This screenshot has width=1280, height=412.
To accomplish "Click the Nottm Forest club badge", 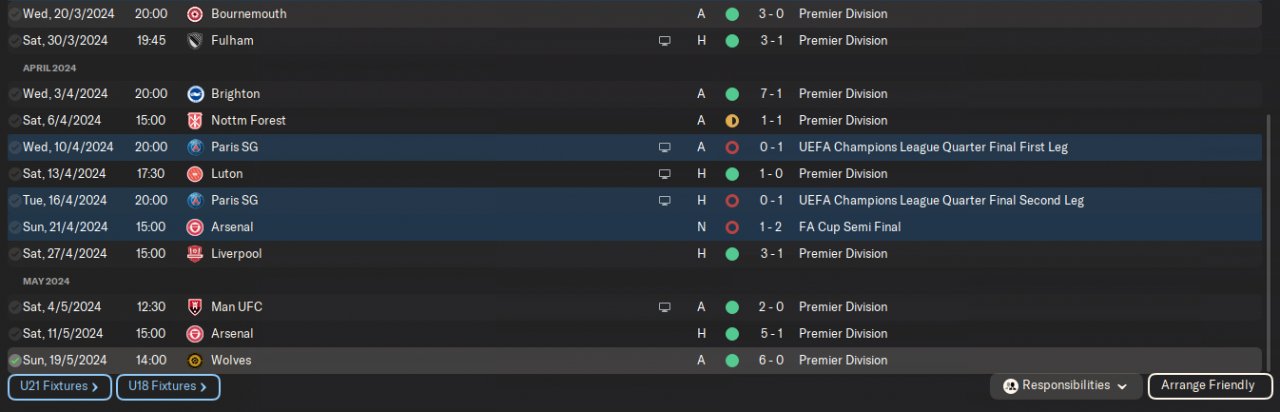I will 195,121.
